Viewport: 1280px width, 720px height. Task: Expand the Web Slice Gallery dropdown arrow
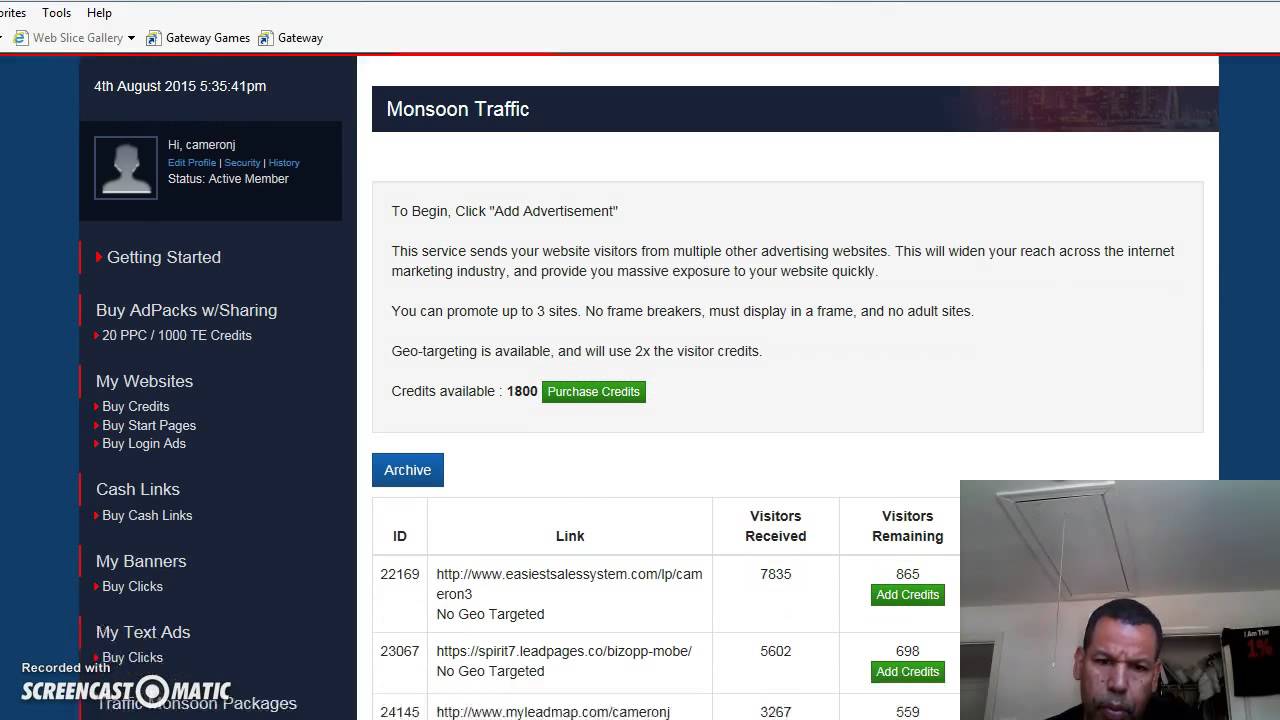[x=131, y=38]
